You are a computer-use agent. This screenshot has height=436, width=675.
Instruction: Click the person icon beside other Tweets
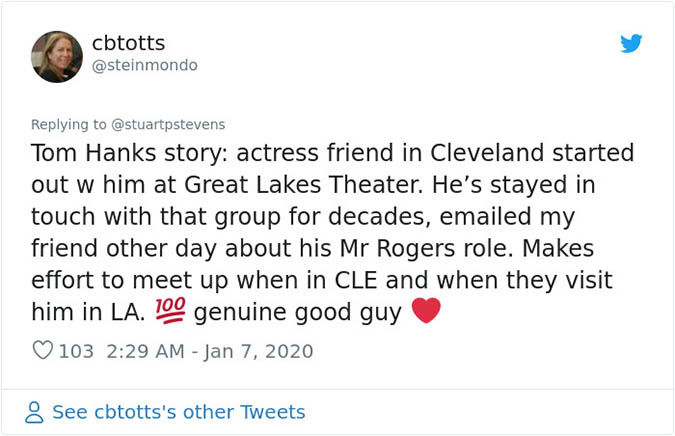pos(35,412)
